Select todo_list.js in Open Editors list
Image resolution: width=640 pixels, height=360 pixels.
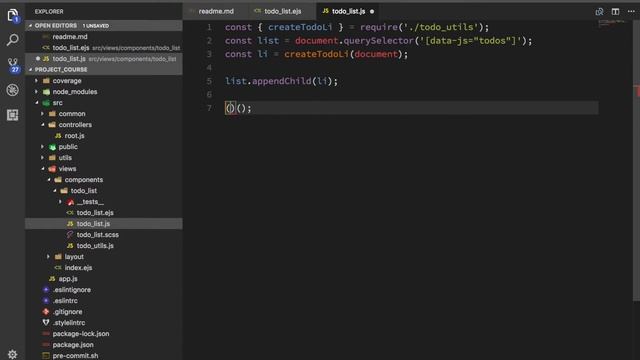[104, 59]
